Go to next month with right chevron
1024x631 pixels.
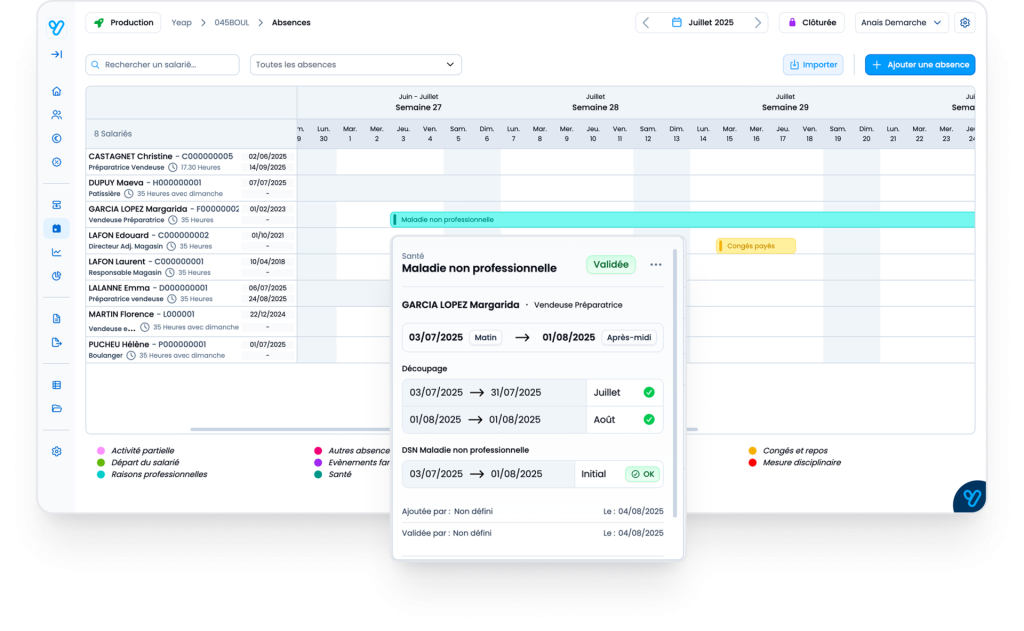coord(758,22)
